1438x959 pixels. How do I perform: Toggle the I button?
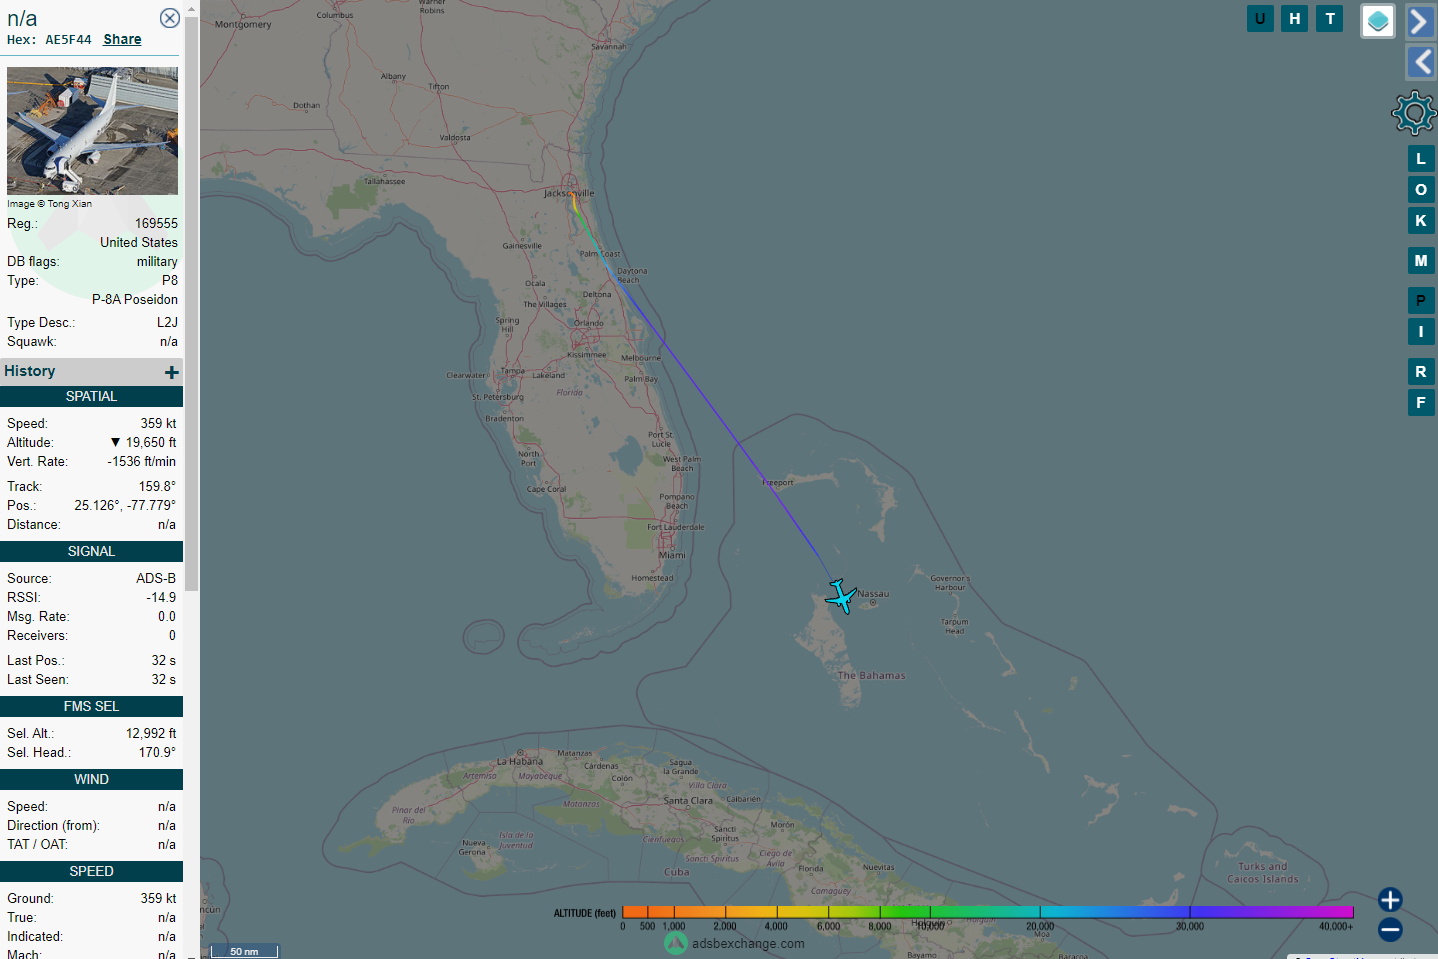[x=1421, y=332]
